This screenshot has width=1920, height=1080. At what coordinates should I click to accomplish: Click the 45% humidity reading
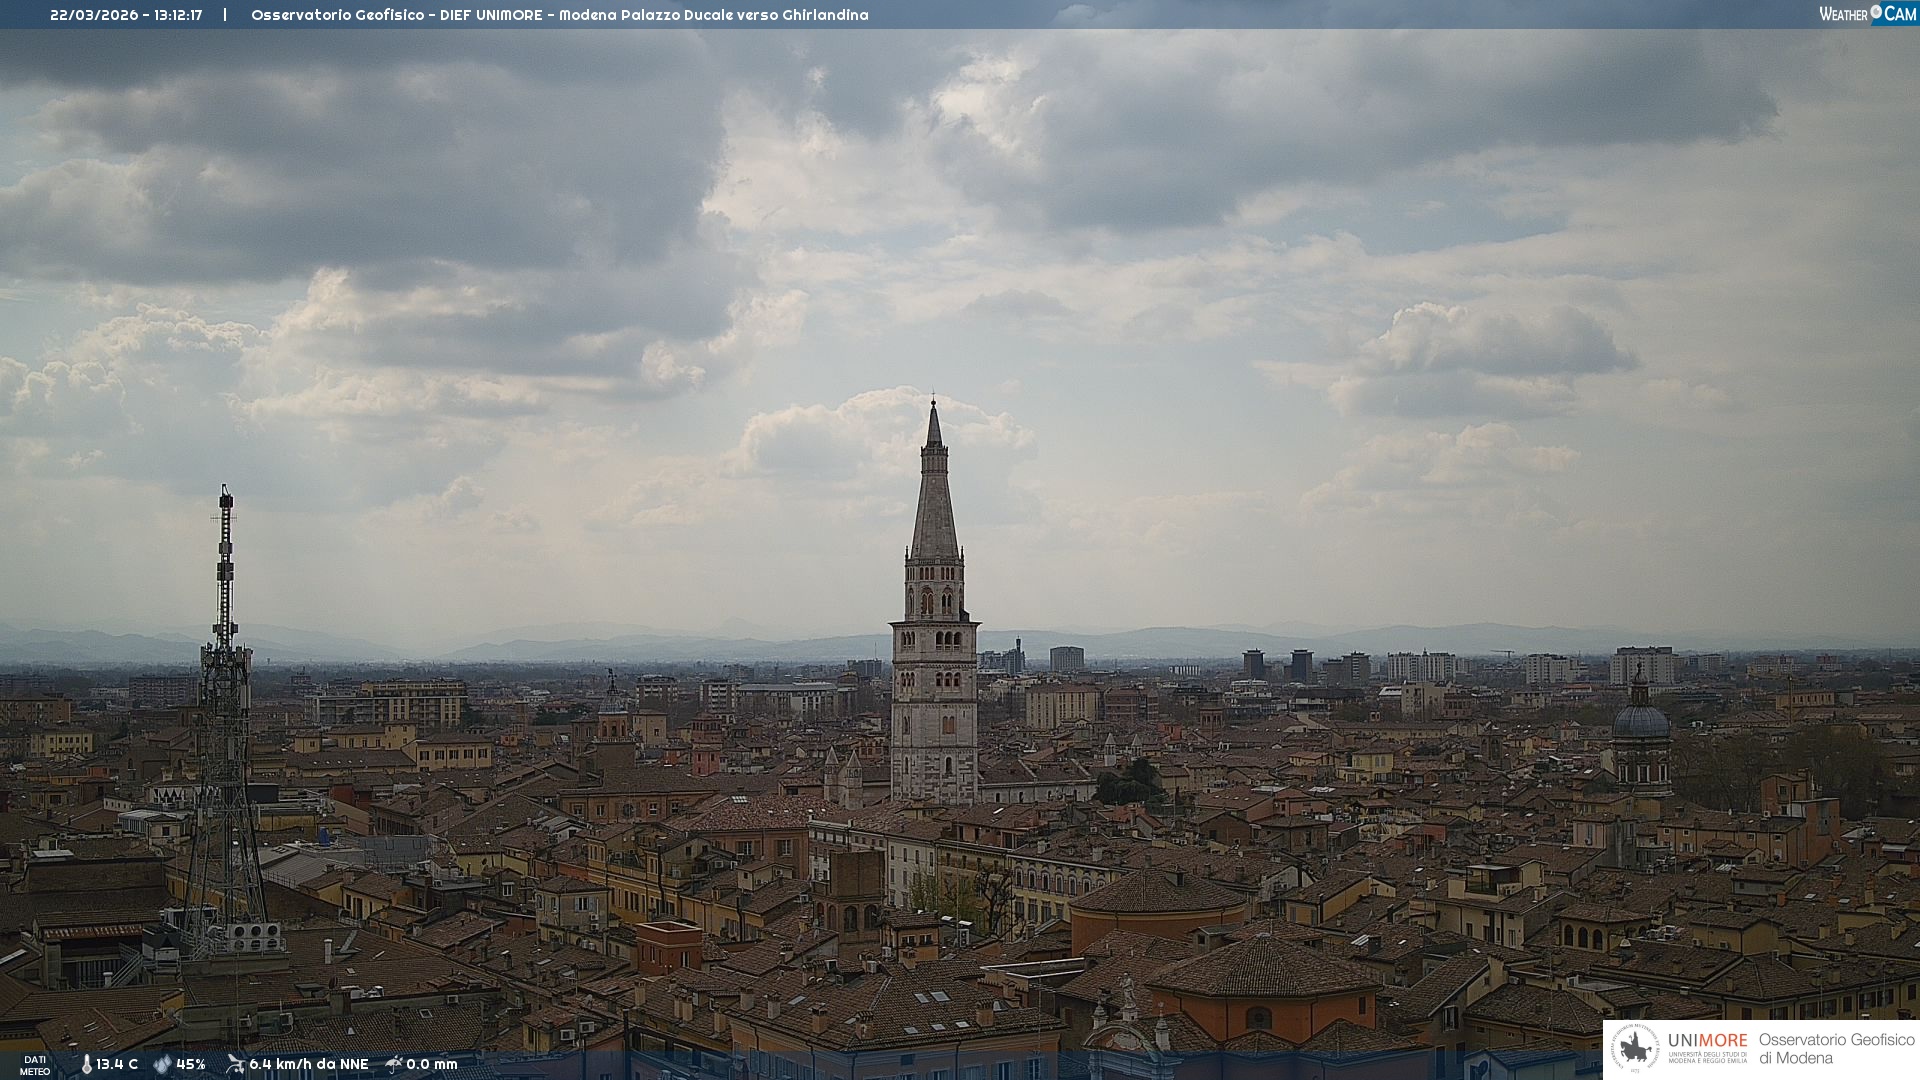coord(191,1064)
